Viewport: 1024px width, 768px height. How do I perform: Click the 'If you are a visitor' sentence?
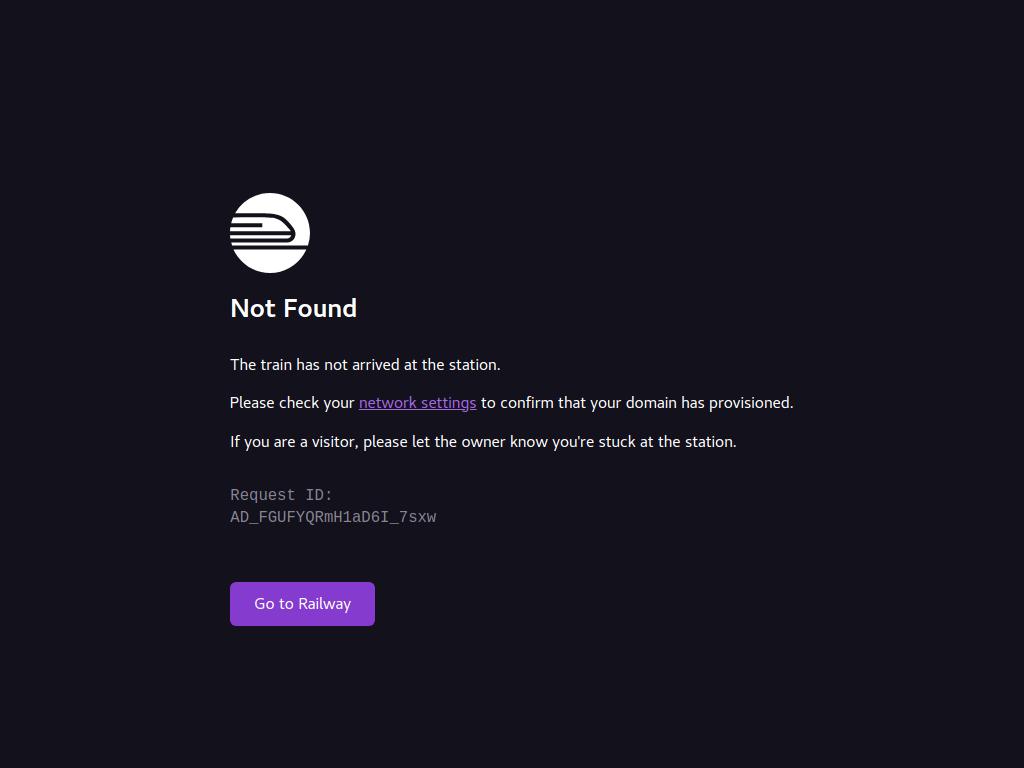[x=483, y=442]
